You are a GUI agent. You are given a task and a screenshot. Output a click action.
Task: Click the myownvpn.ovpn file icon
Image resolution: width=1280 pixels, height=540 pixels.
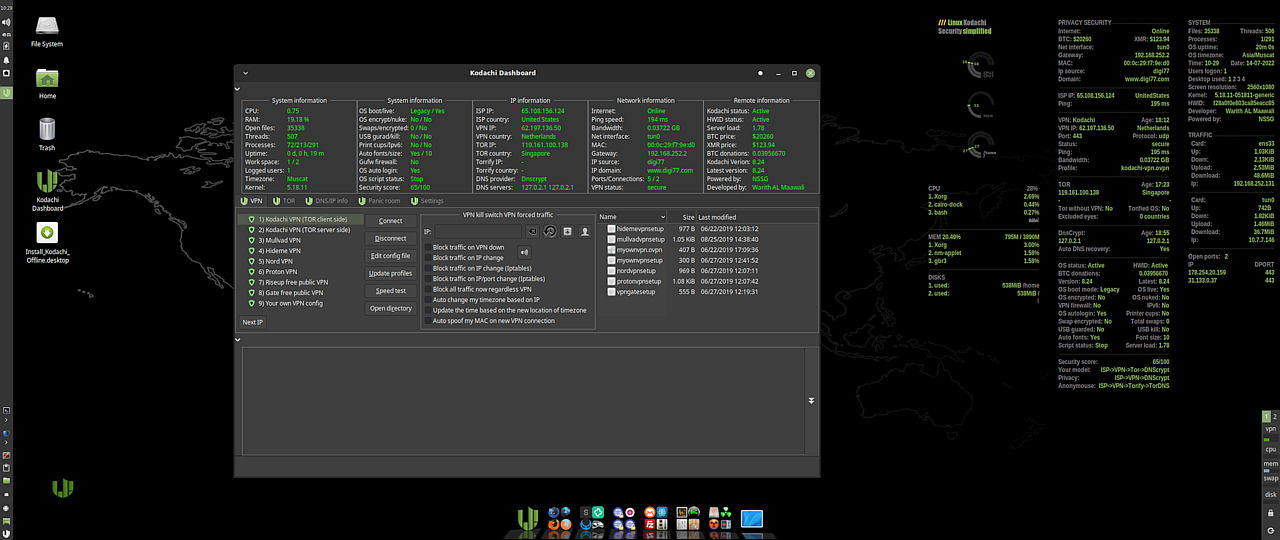pyautogui.click(x=612, y=250)
